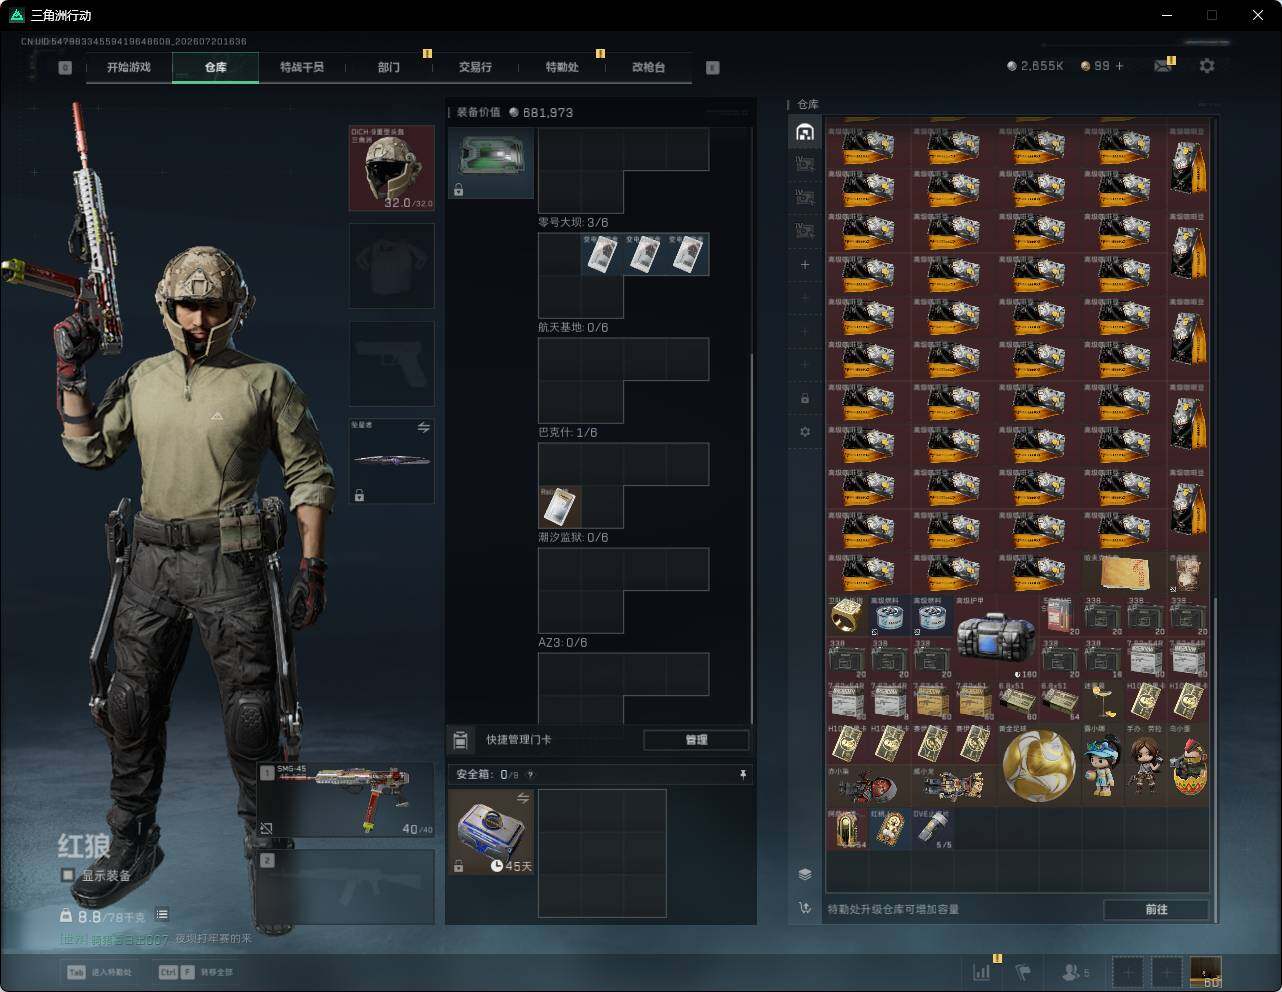Viewport: 1282px width, 992px height.
Task: Click the 管理 keycard button
Action: click(x=696, y=740)
